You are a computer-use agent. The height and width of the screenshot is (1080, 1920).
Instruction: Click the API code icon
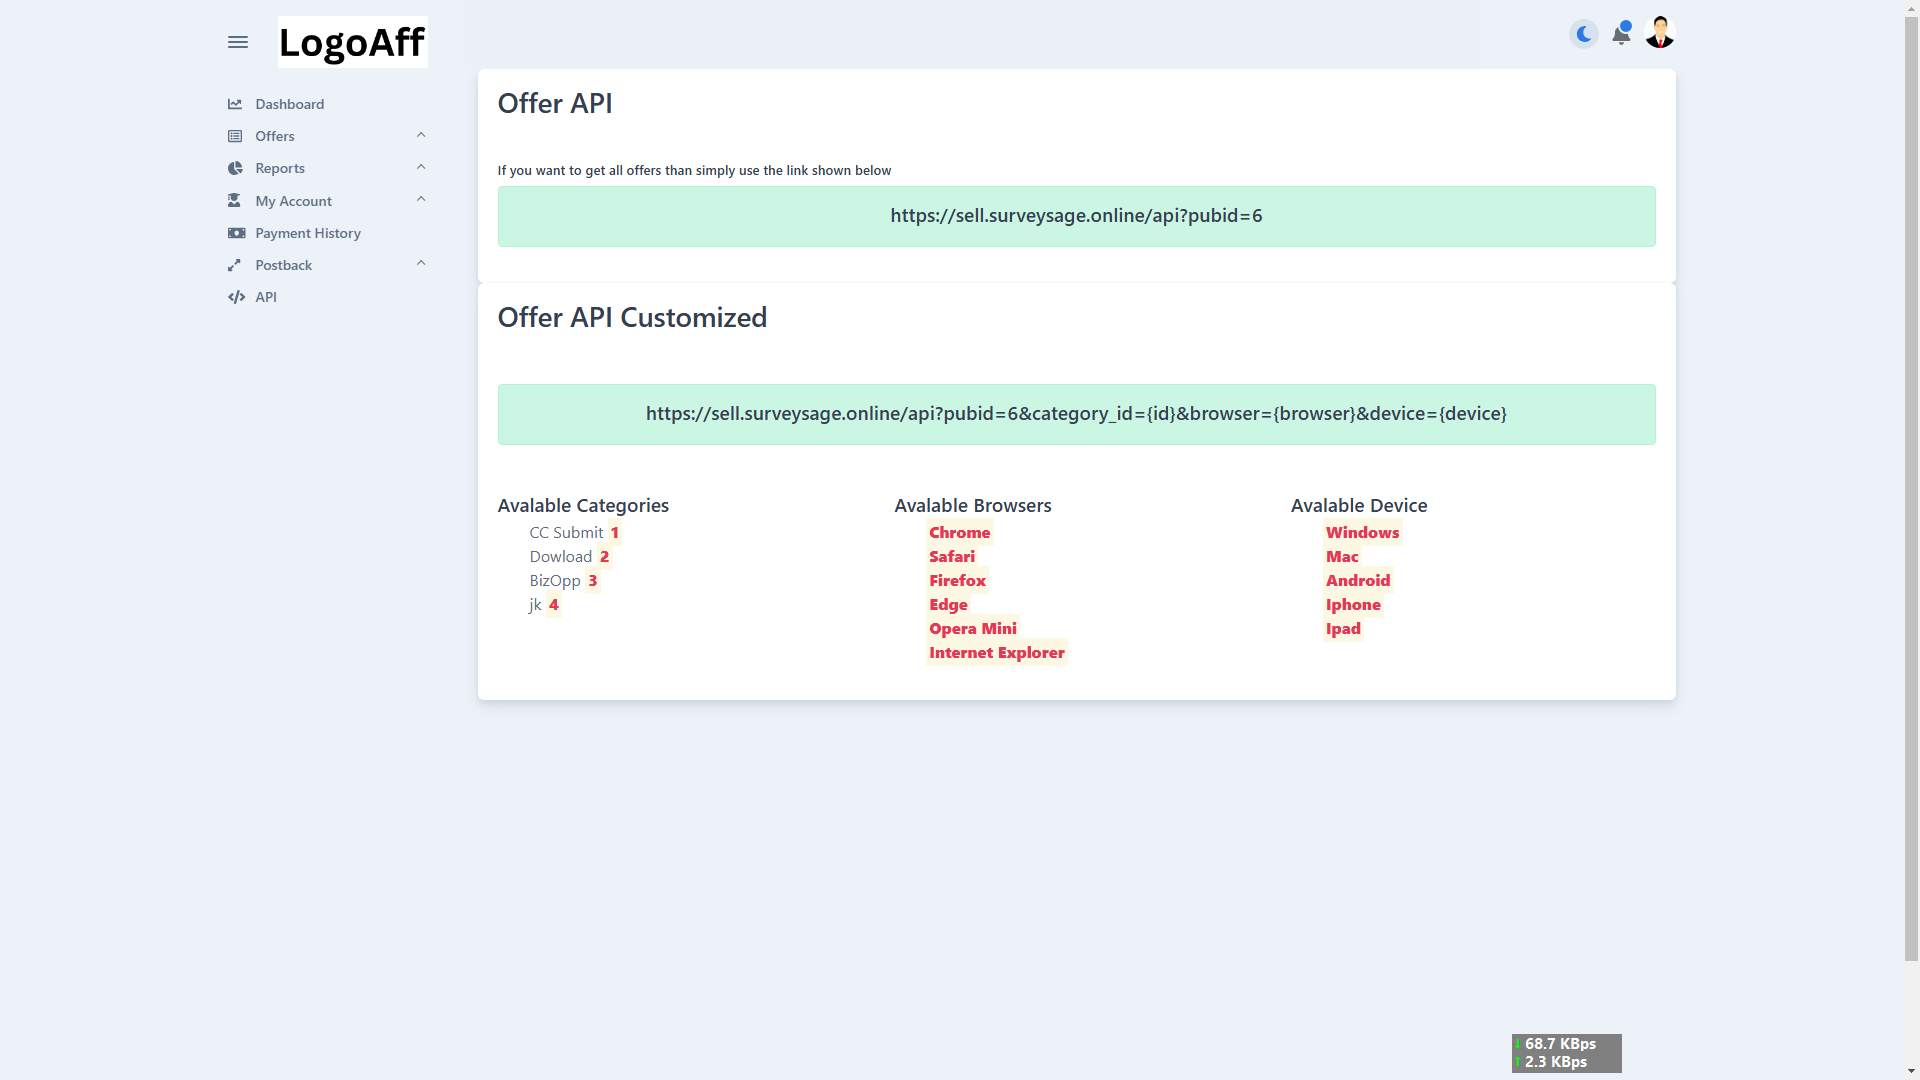click(236, 297)
